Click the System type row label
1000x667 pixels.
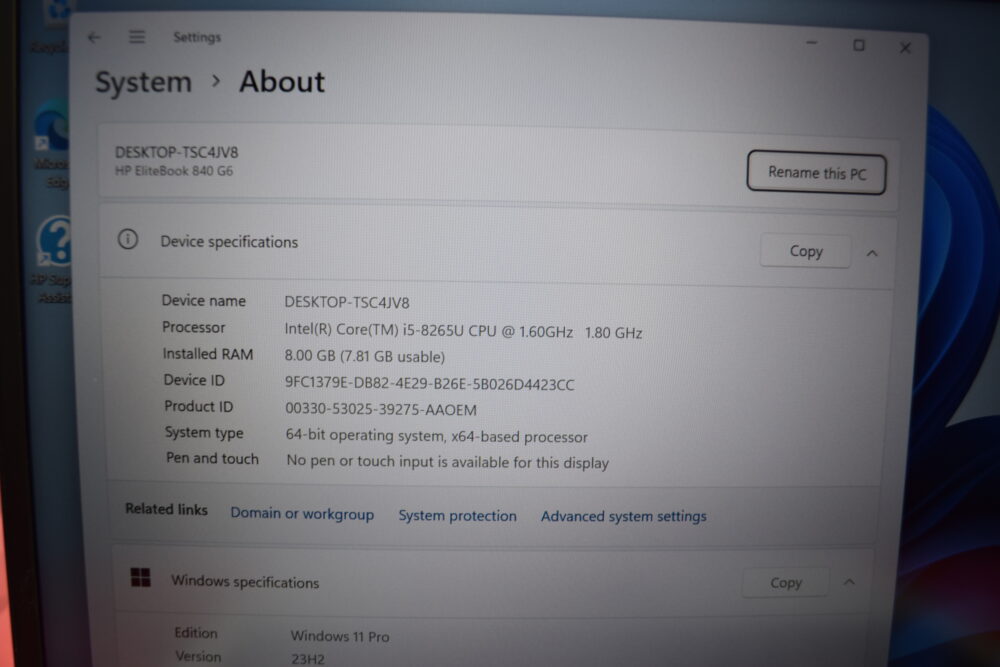204,433
